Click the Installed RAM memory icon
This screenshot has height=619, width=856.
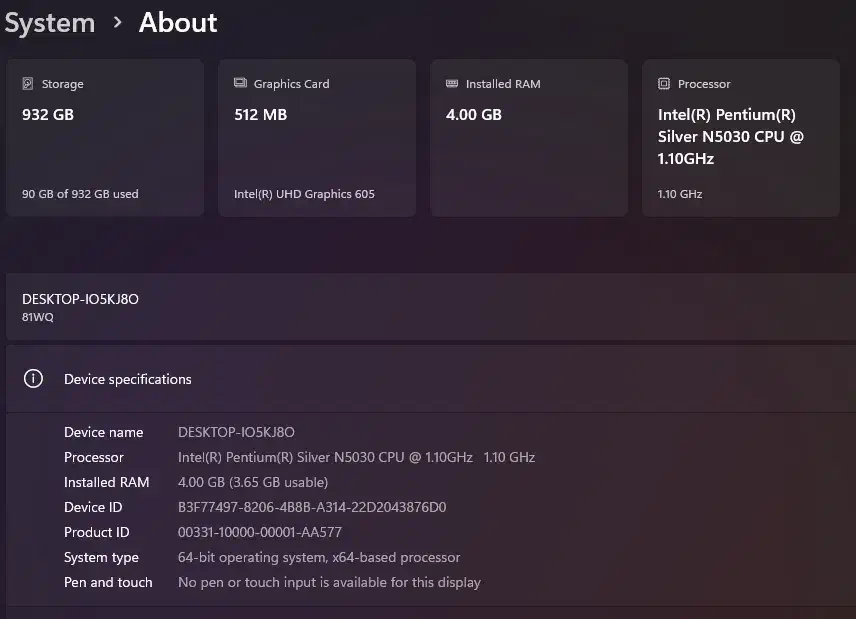[452, 84]
